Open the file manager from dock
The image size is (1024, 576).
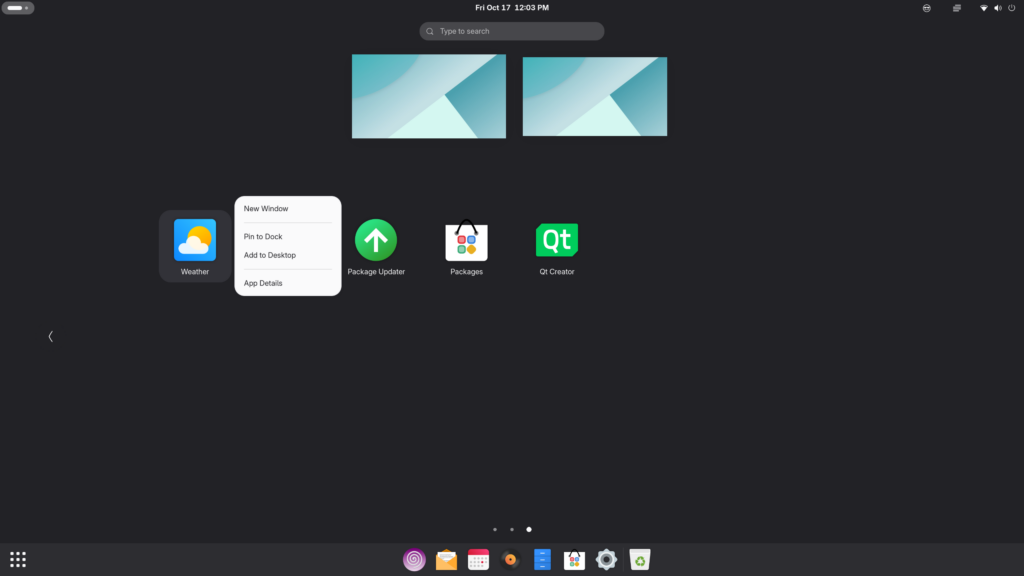542,560
